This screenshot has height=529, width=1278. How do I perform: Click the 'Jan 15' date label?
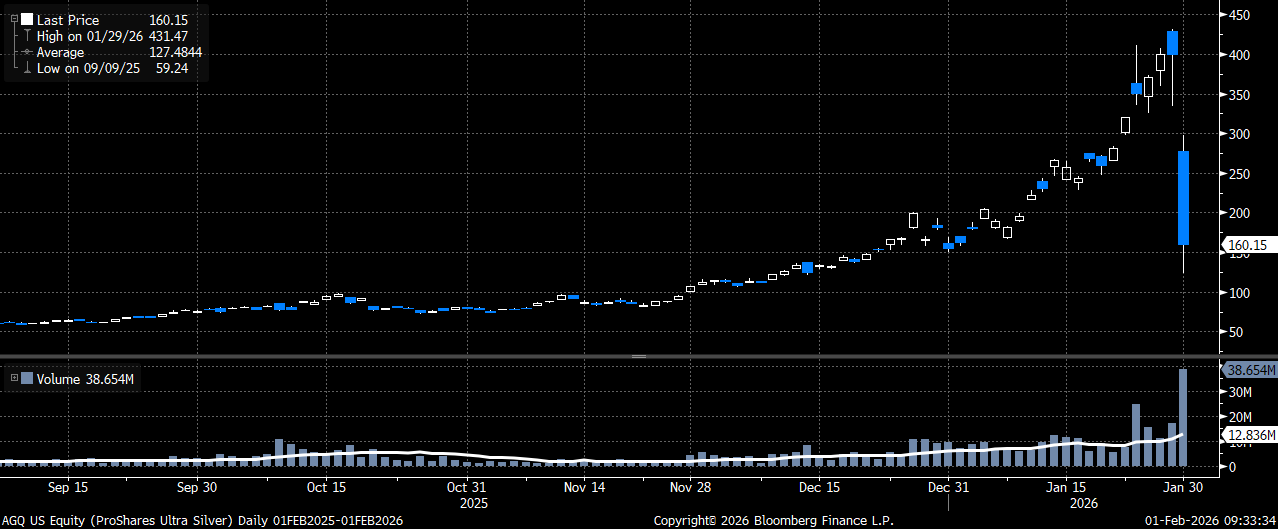coord(1067,488)
